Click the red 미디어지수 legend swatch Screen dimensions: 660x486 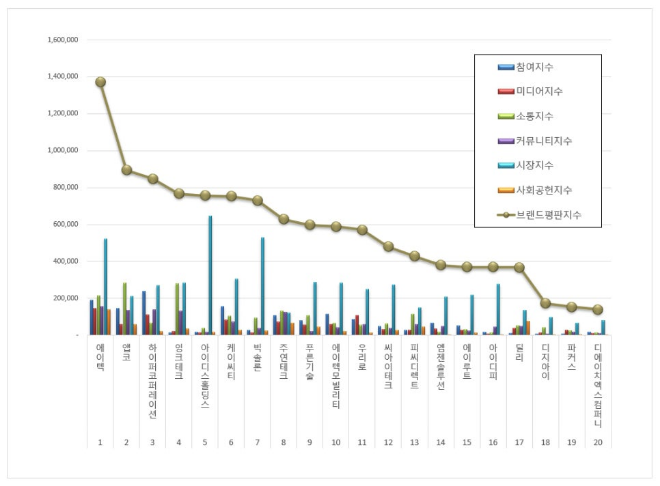pos(505,91)
